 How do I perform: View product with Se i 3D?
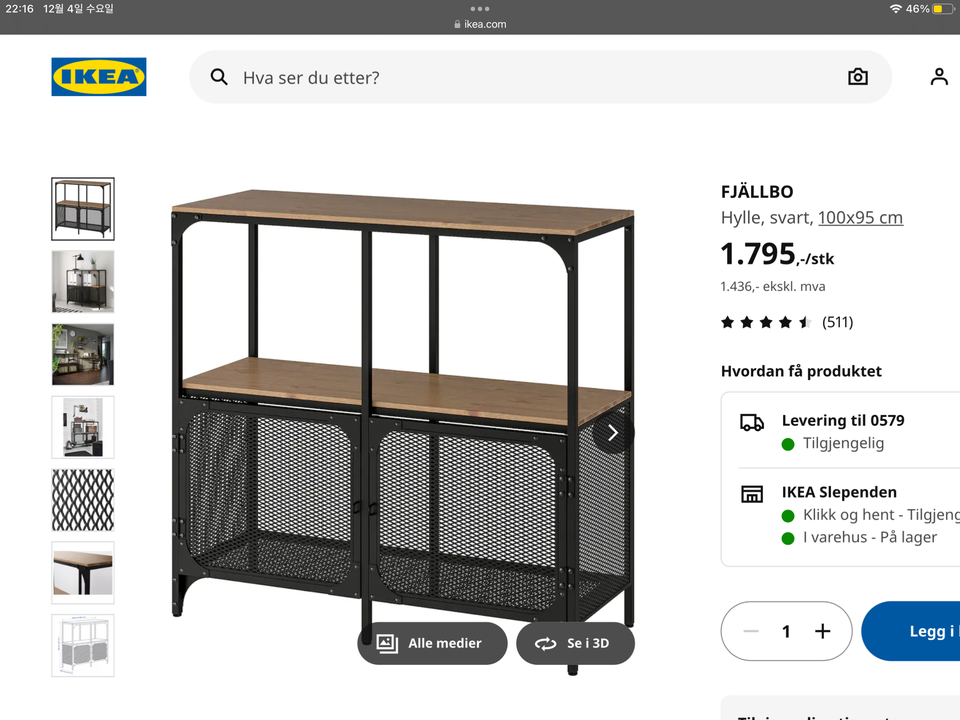[x=575, y=643]
